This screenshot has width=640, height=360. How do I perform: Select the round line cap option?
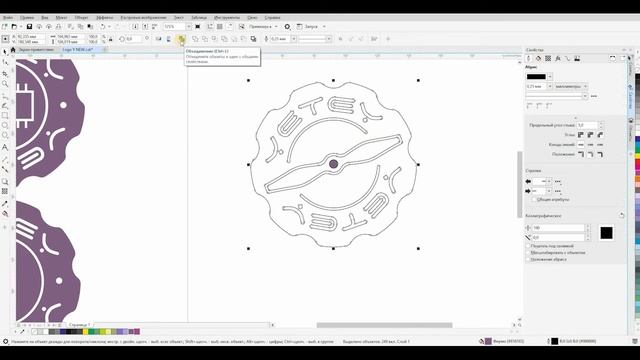591,145
